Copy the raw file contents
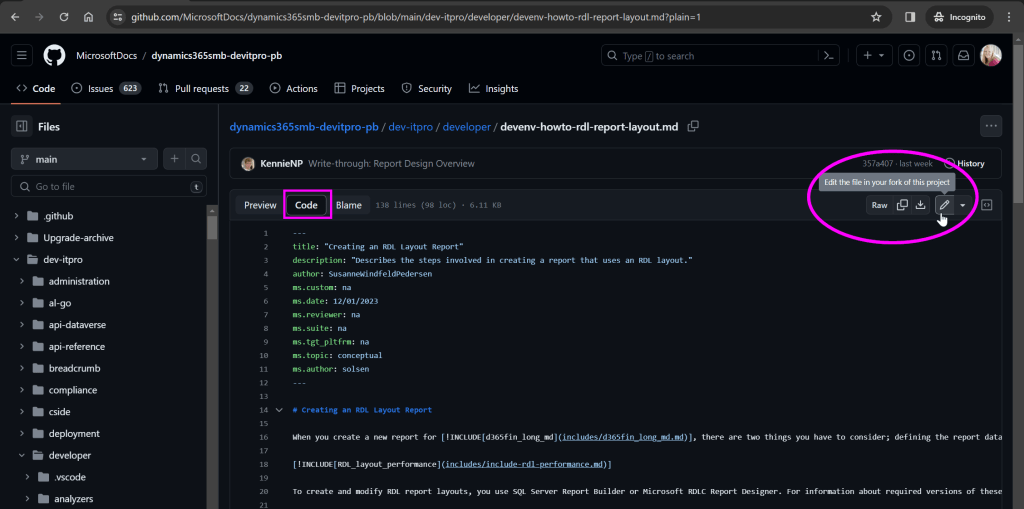 point(903,205)
